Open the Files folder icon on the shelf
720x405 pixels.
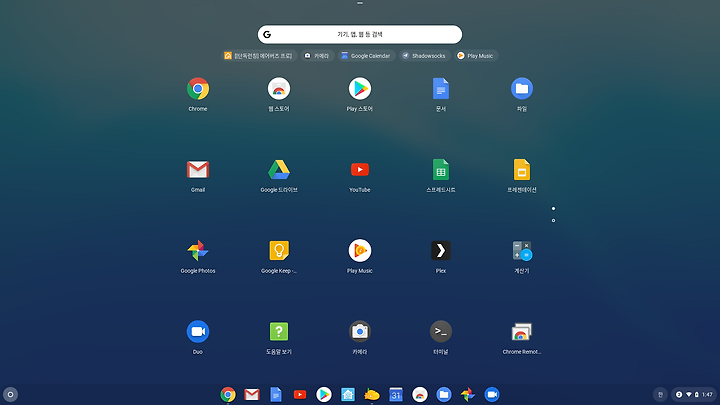[x=444, y=394]
